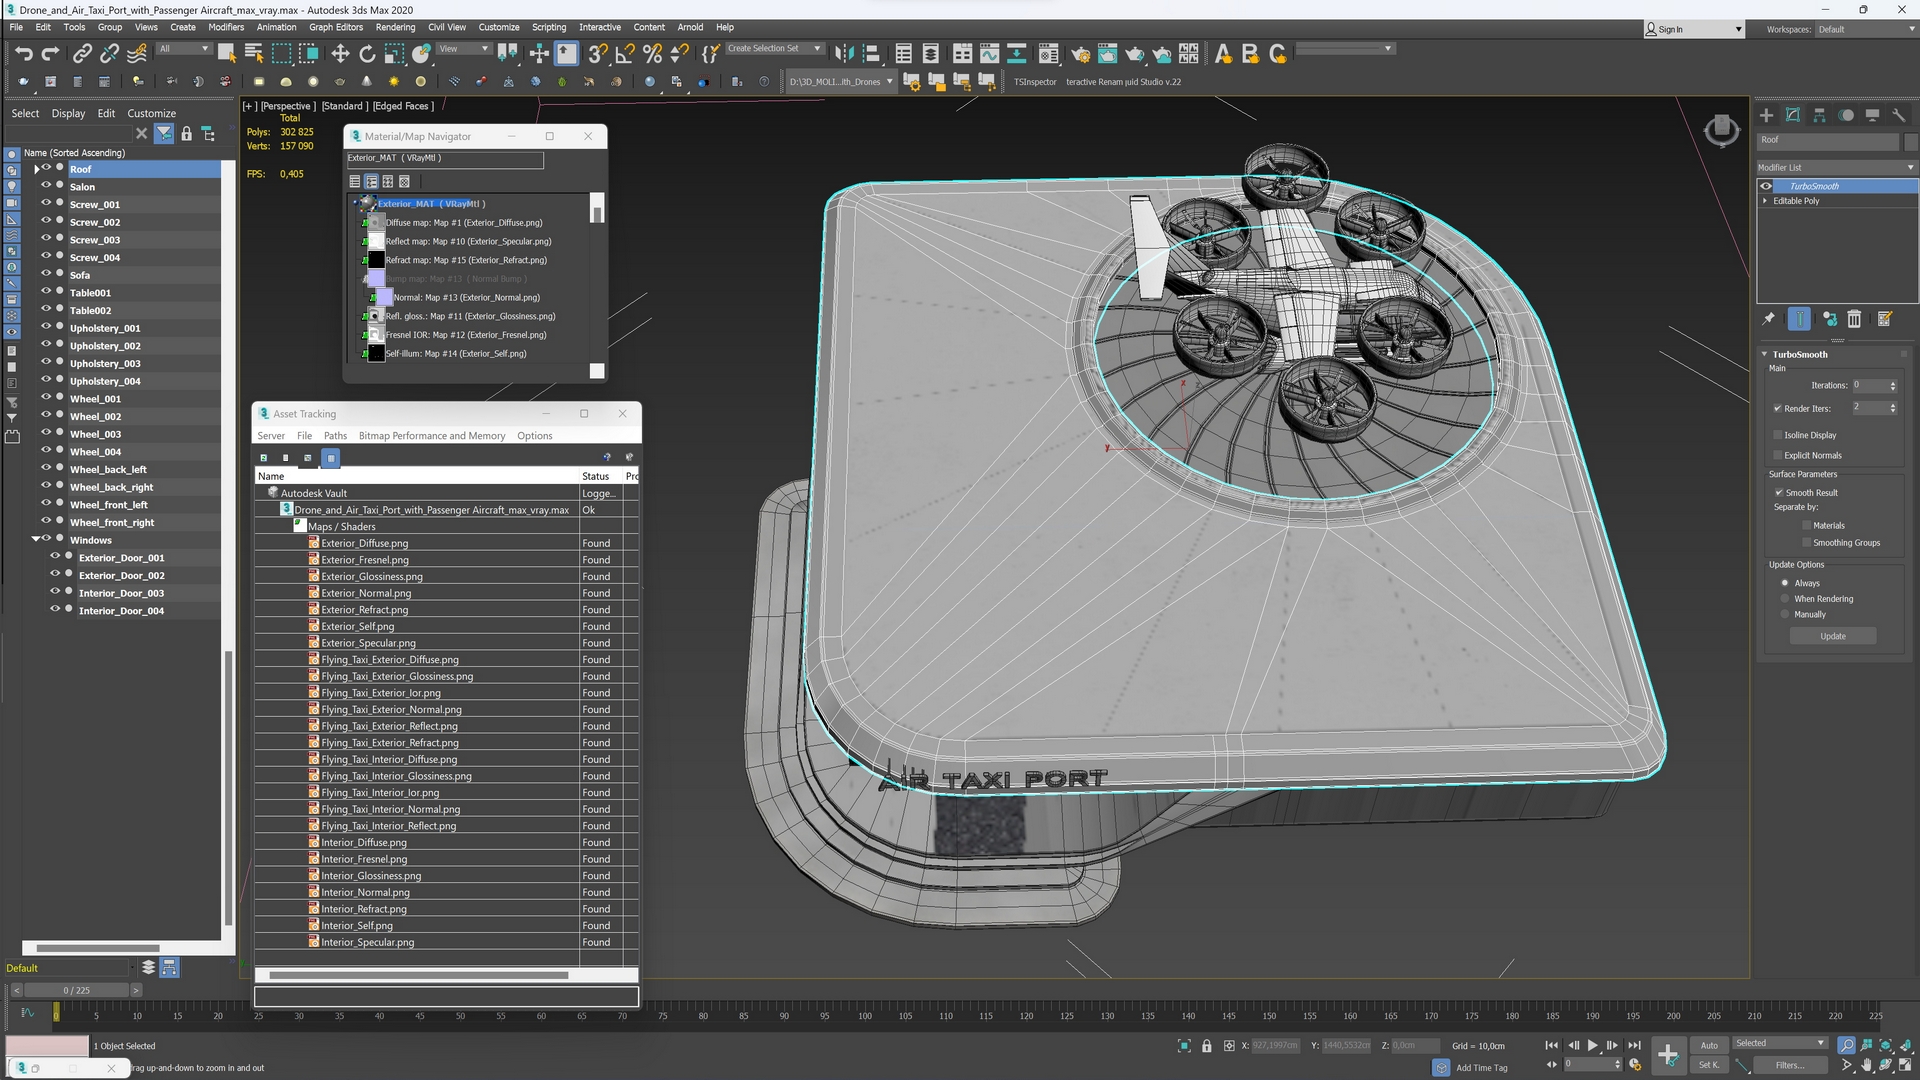Click the Filters button near key controls

[x=1789, y=1065]
